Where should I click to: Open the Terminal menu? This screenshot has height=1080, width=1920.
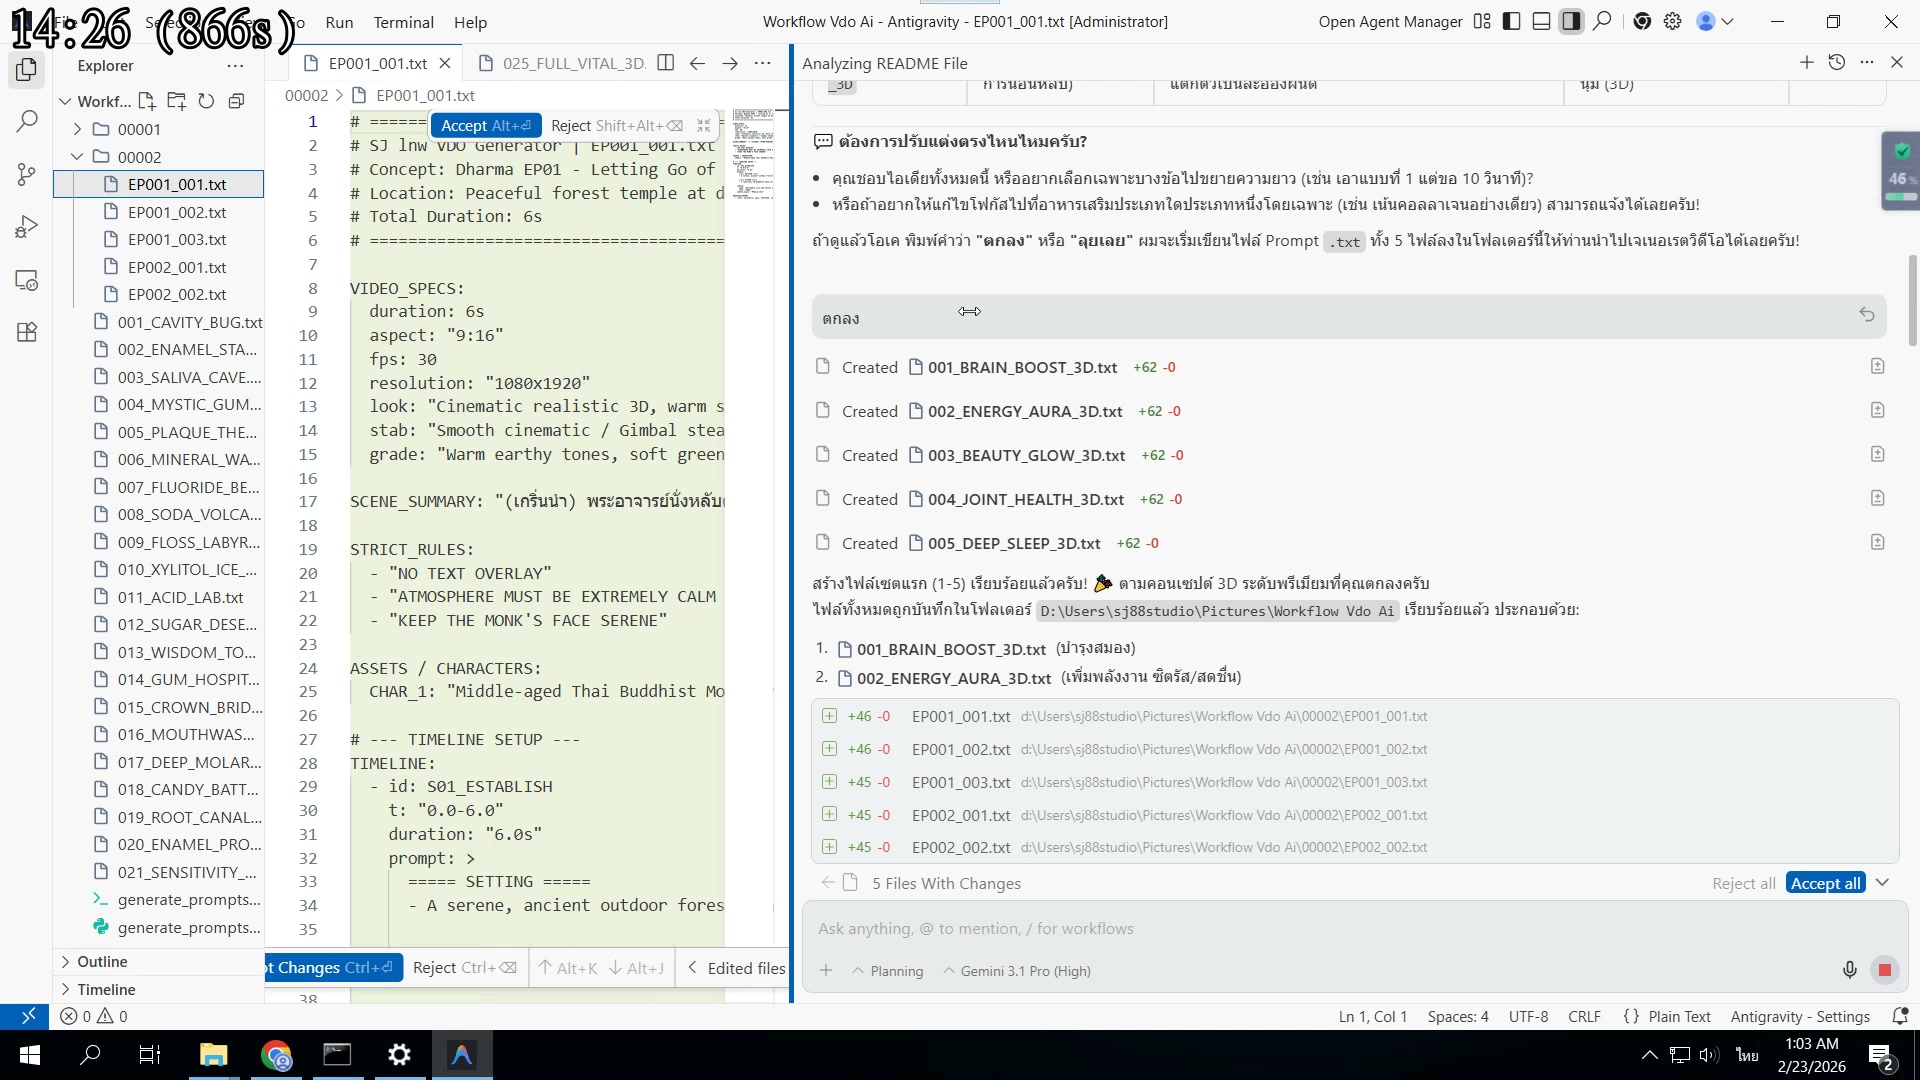coord(403,22)
